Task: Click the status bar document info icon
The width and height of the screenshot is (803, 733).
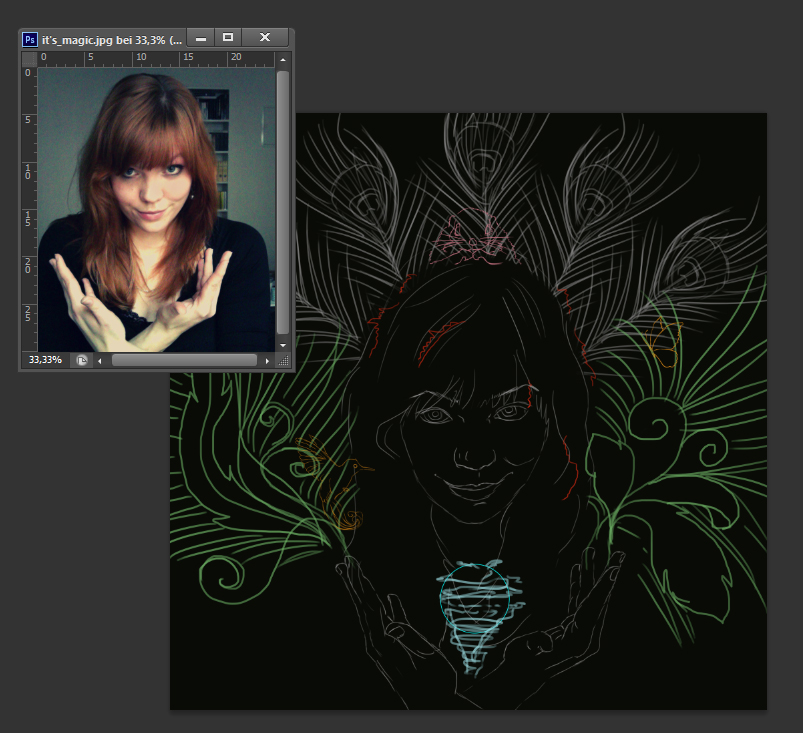Action: [82, 360]
